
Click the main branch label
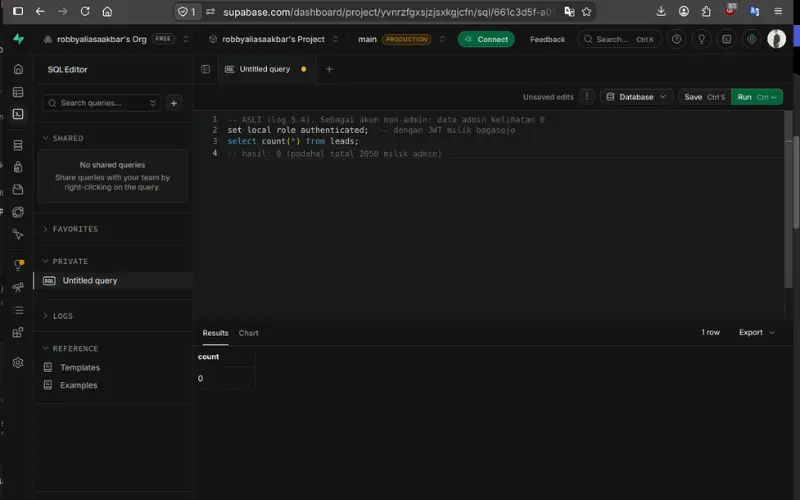(367, 39)
